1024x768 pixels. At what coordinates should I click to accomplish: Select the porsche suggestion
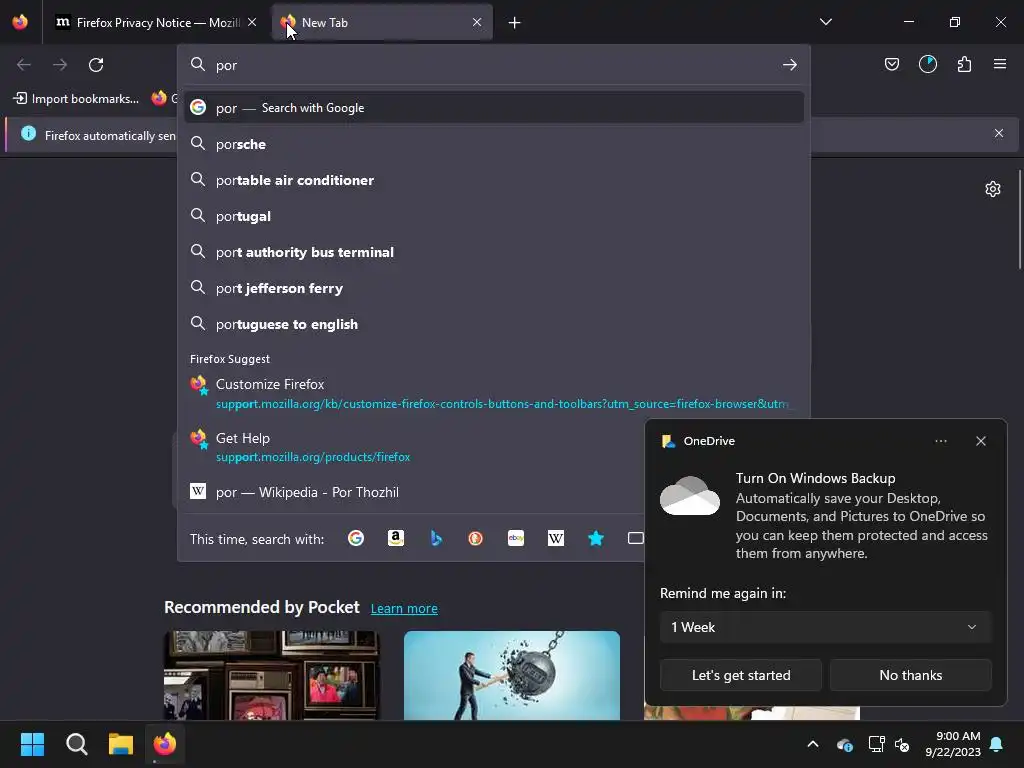[493, 144]
